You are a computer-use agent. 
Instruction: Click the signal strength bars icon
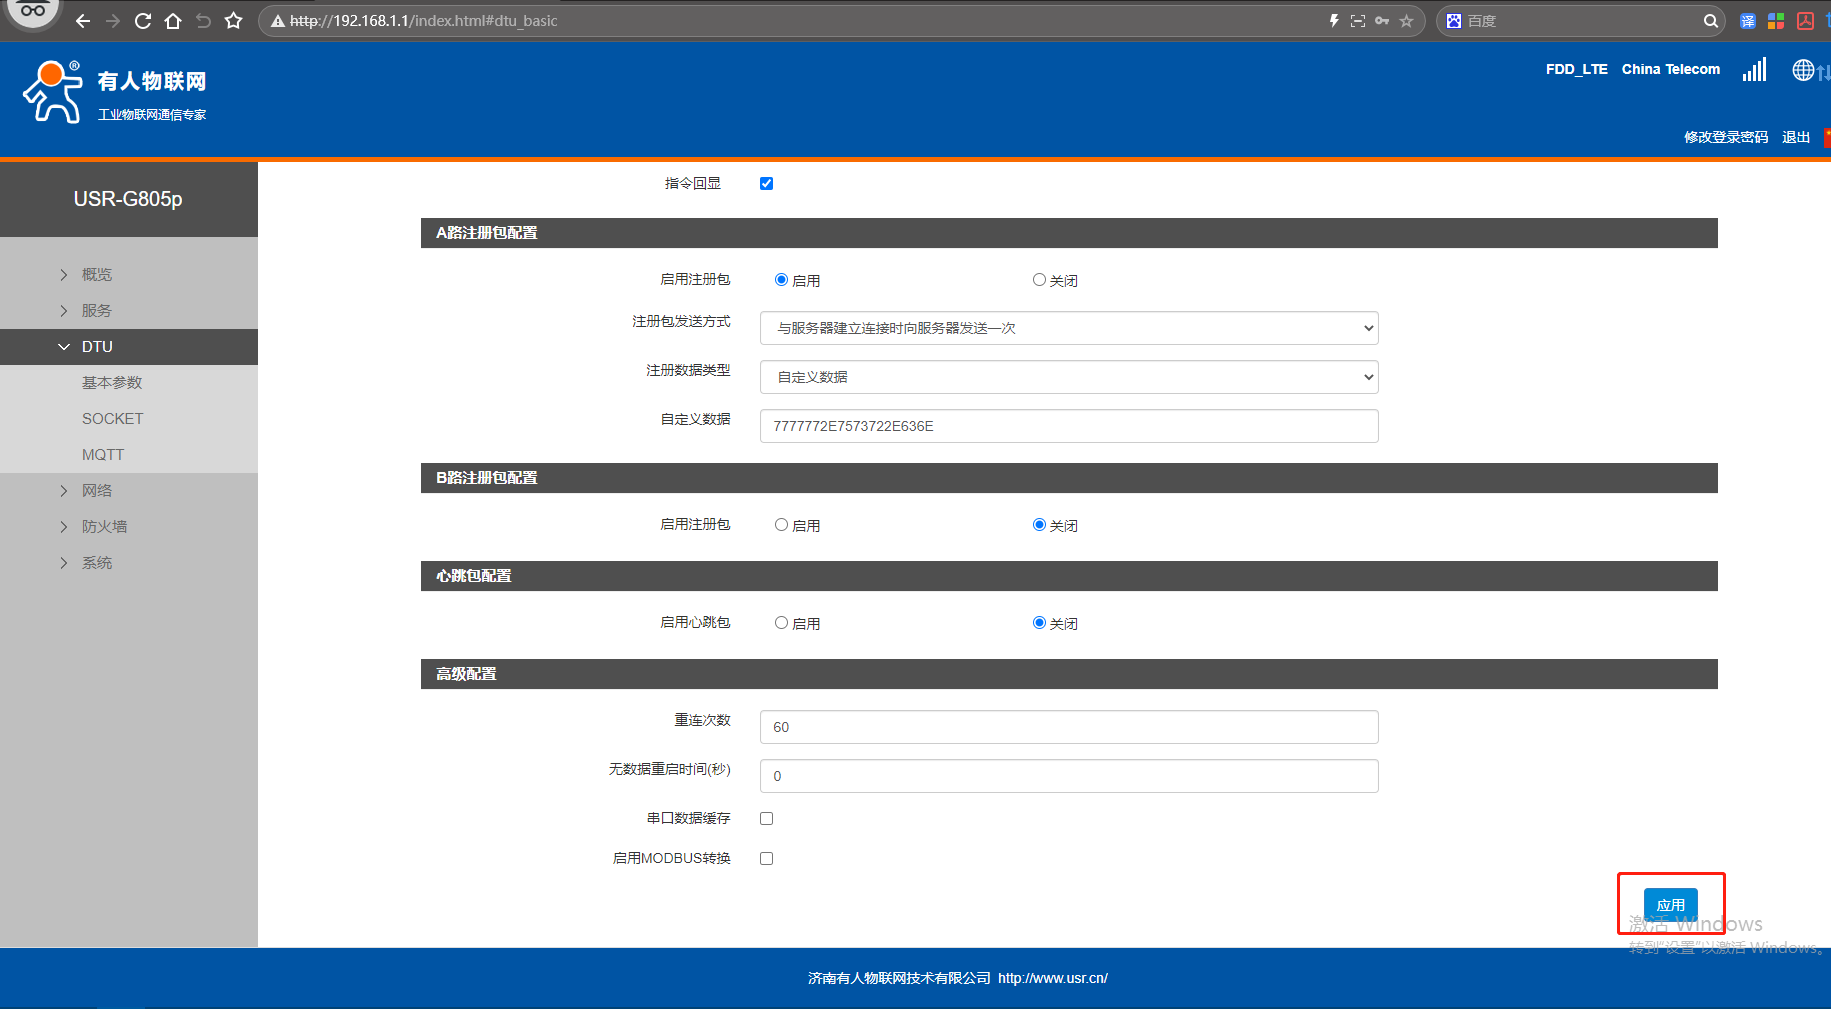[x=1754, y=69]
